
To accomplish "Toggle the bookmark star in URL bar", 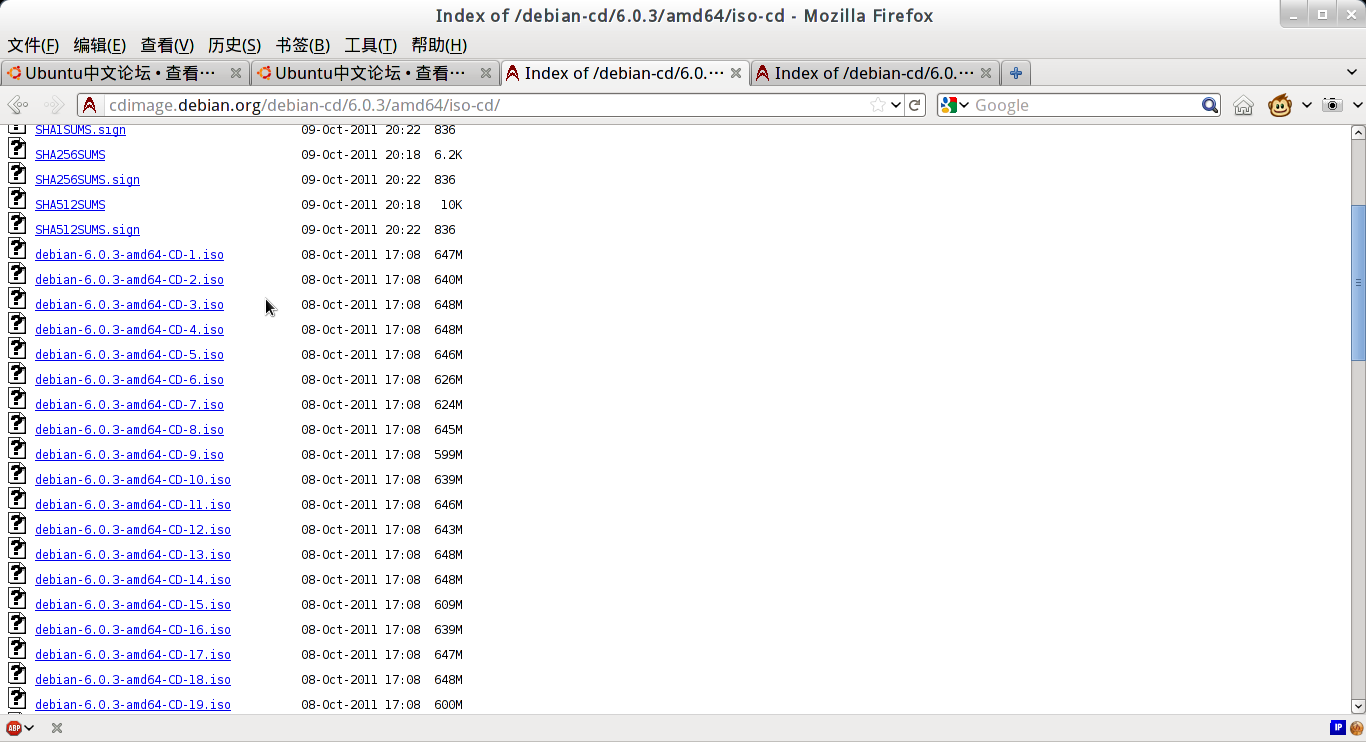I will tap(878, 105).
